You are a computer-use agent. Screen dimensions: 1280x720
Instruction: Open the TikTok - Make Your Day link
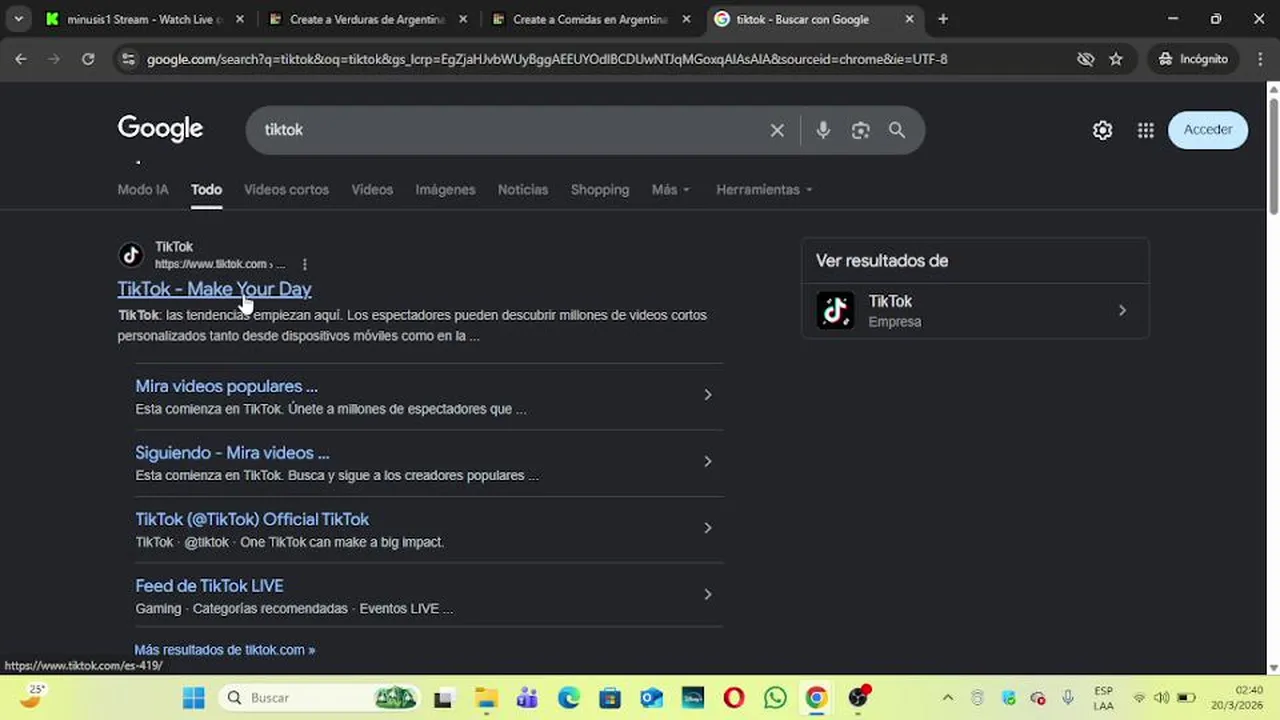click(214, 289)
